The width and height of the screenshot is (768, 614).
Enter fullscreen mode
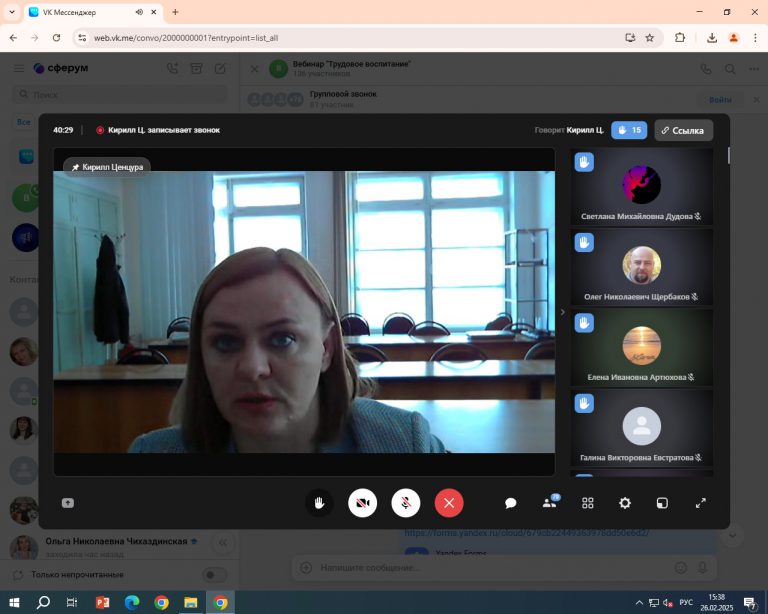[x=701, y=503]
